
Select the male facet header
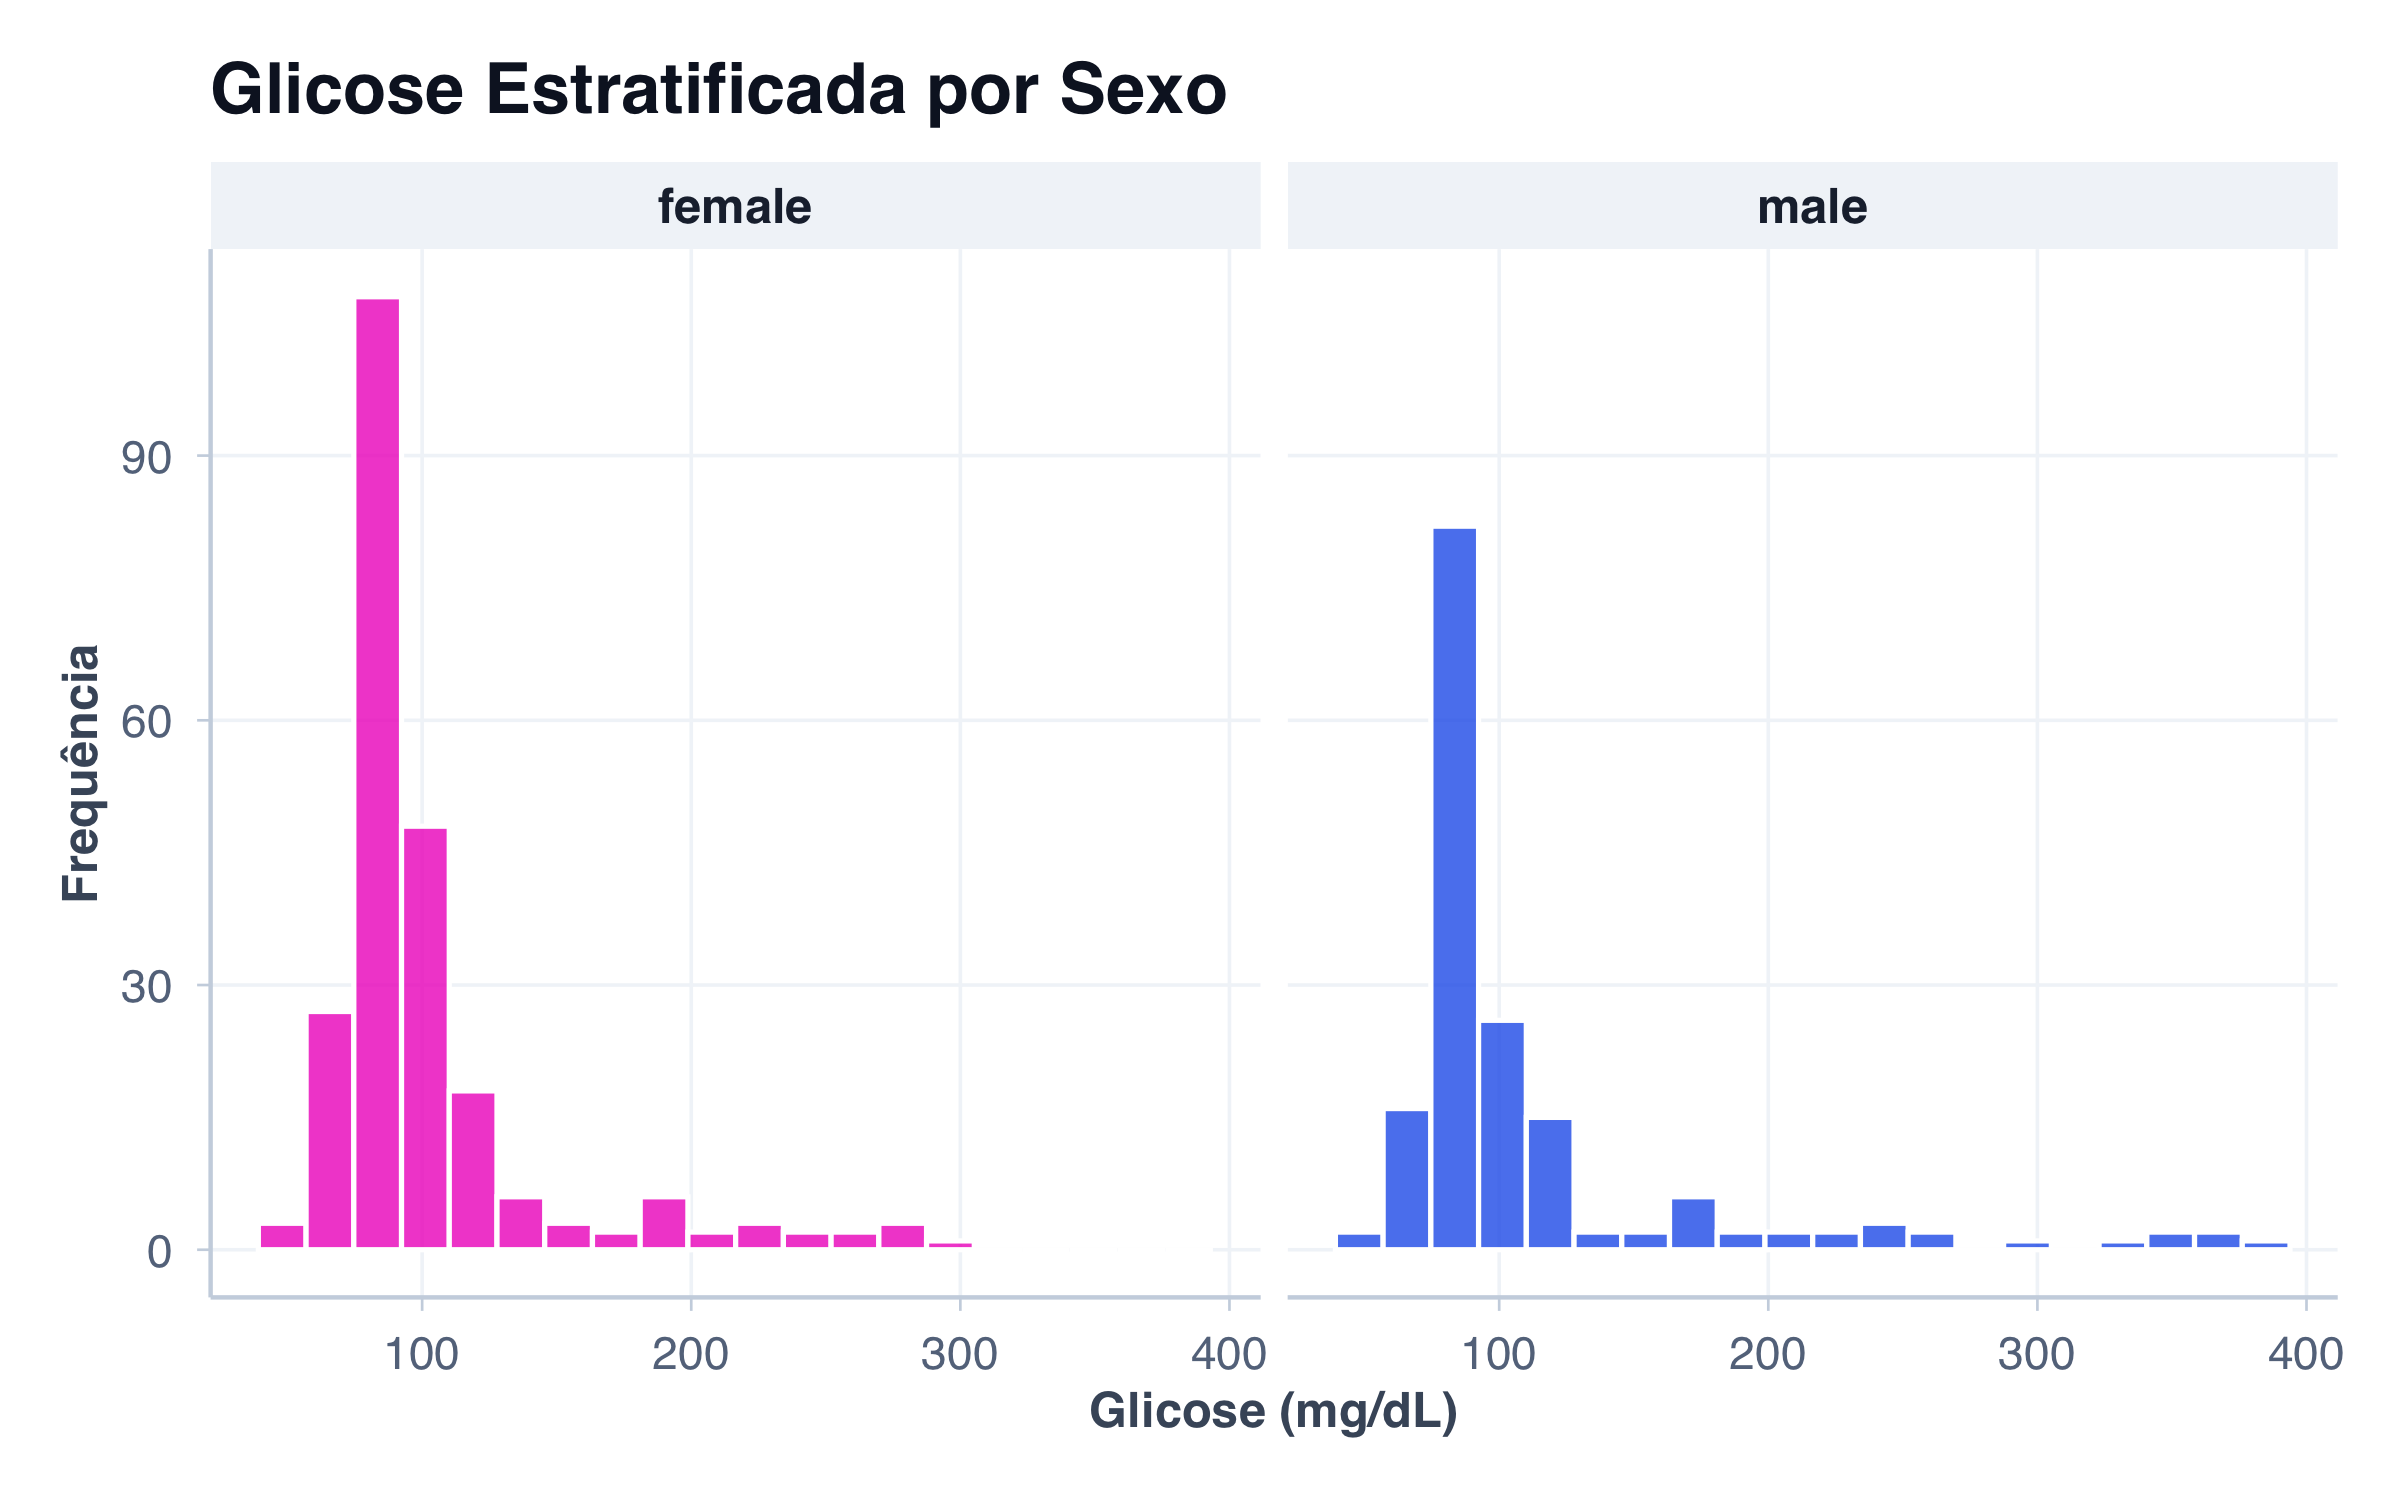coord(1812,207)
